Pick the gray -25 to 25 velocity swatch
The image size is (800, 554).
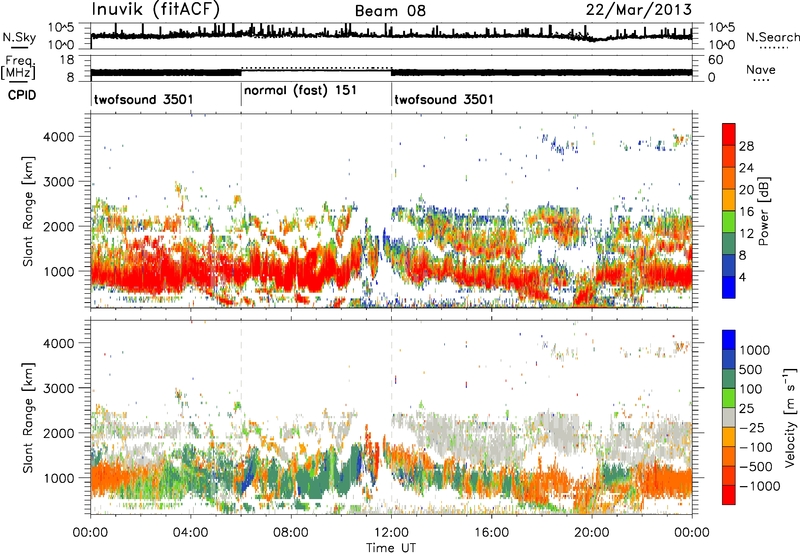click(x=729, y=418)
